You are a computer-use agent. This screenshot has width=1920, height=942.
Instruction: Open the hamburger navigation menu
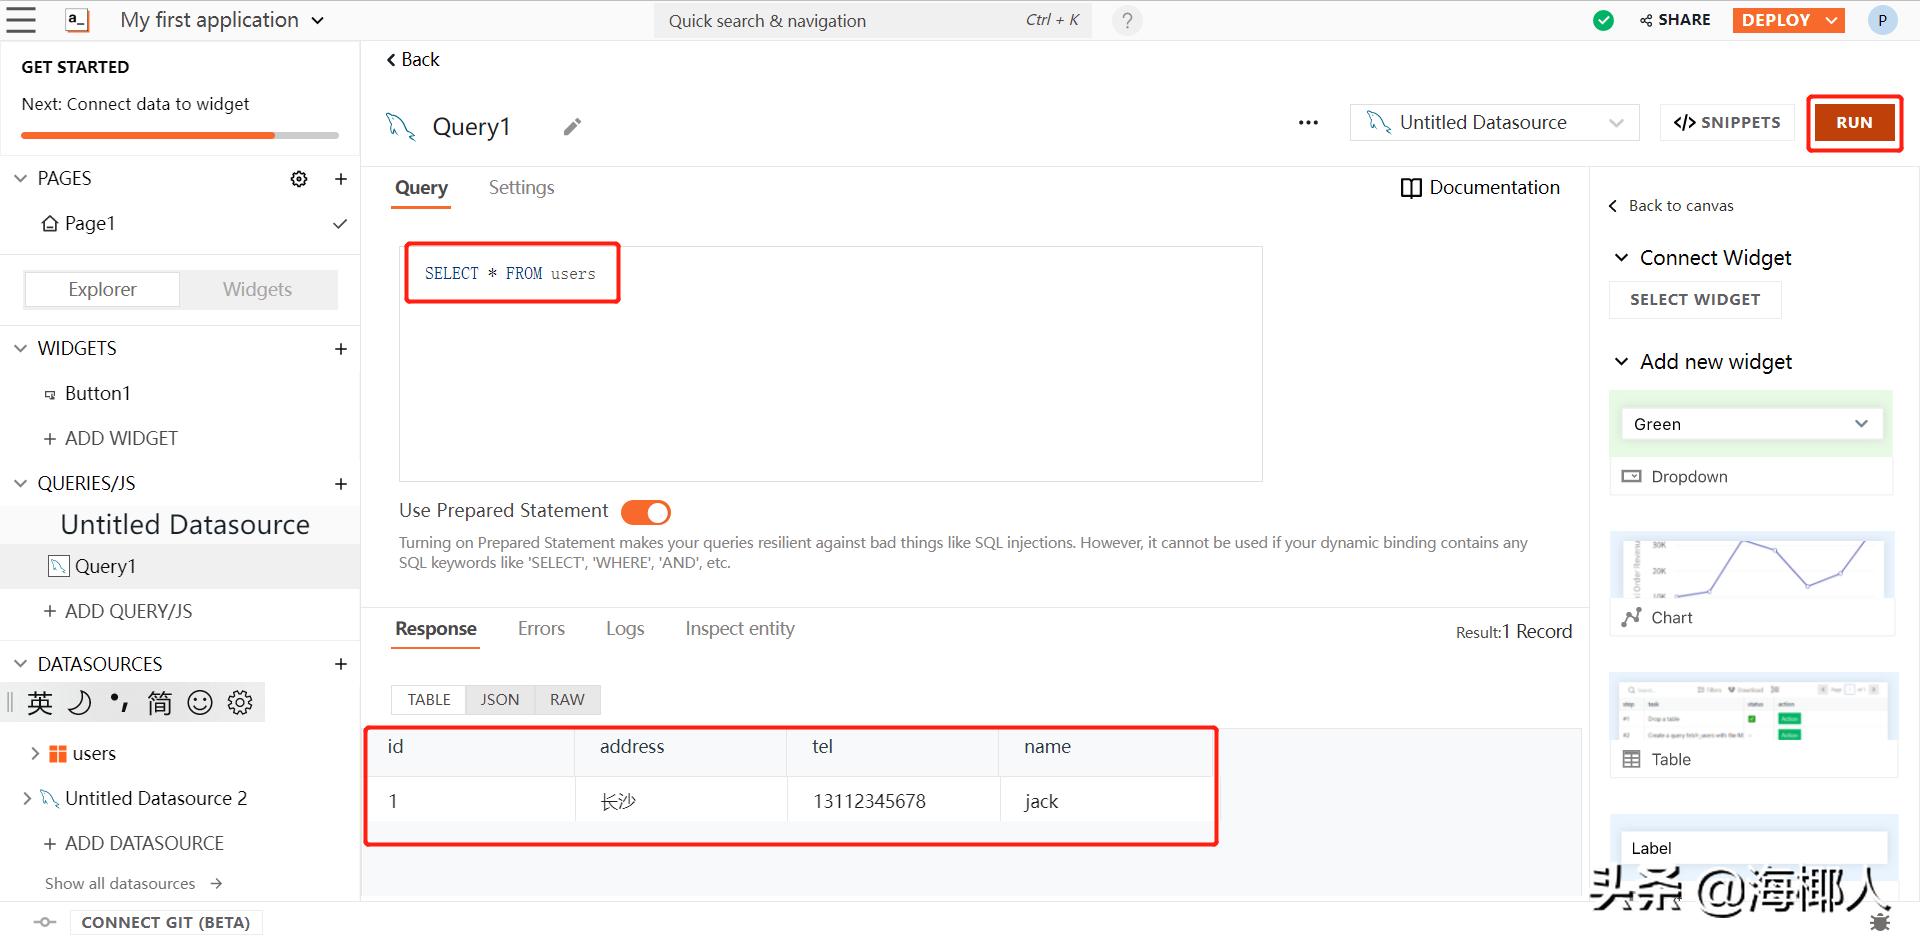[x=22, y=20]
